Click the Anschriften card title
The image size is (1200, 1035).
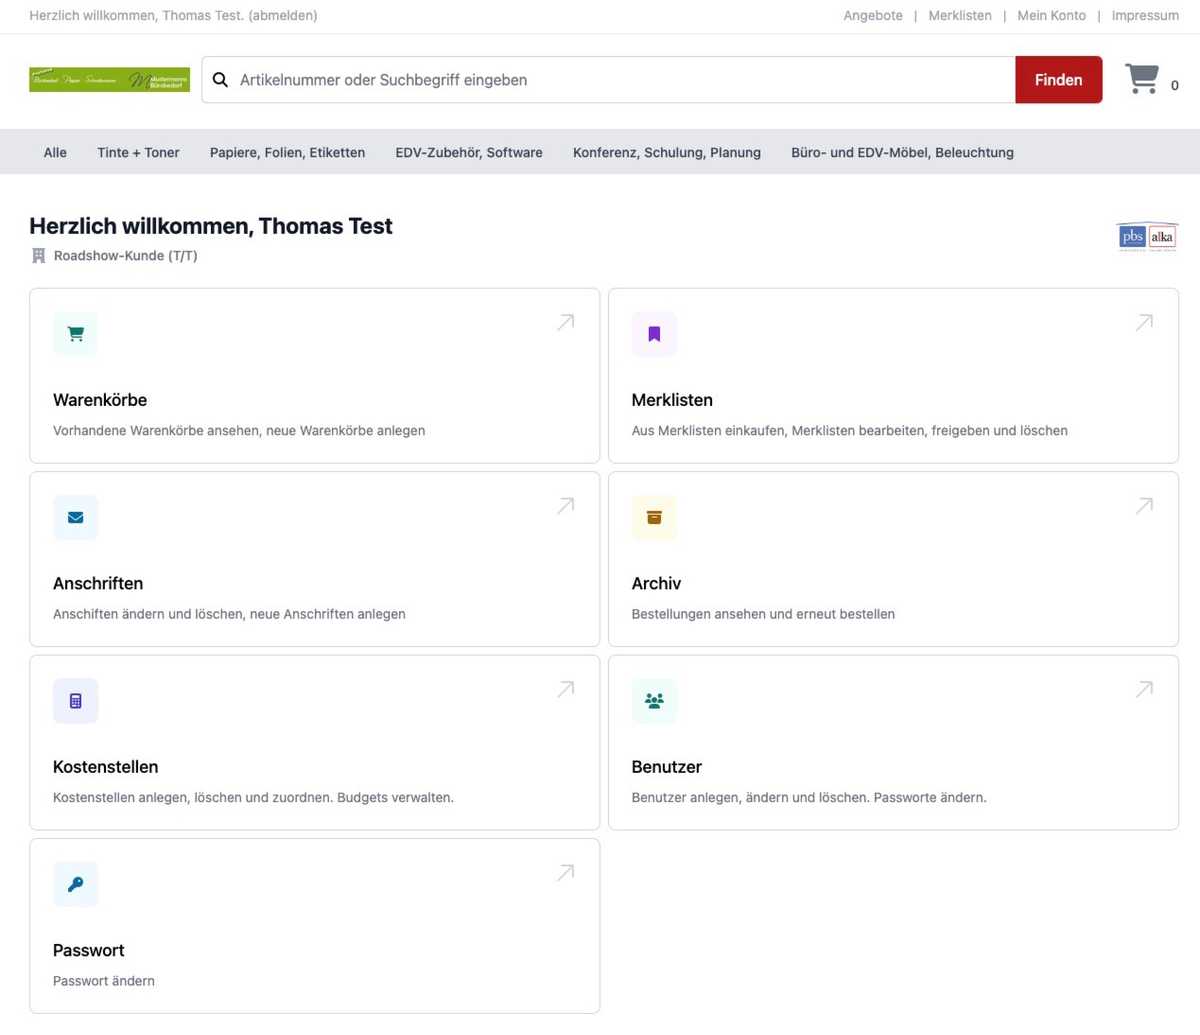pos(98,584)
